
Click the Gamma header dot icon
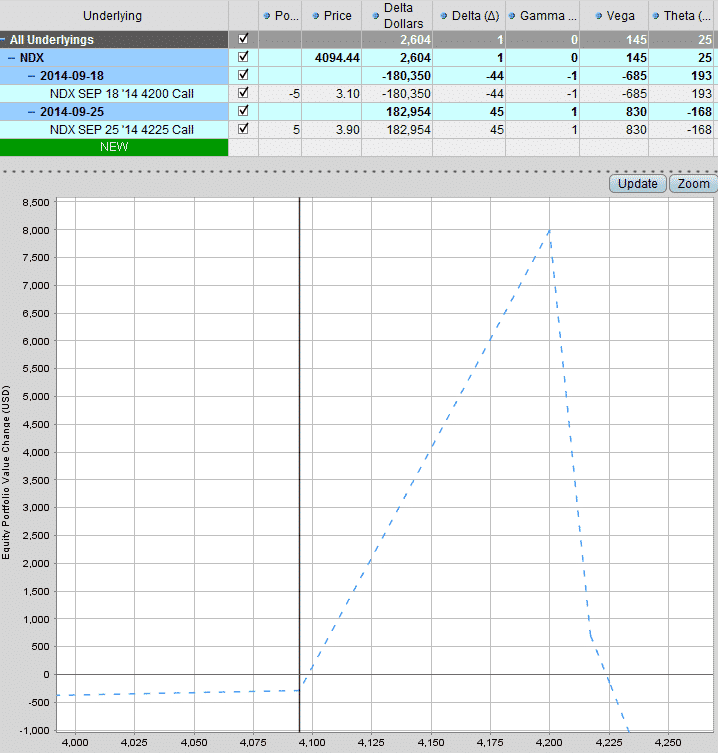tap(512, 16)
